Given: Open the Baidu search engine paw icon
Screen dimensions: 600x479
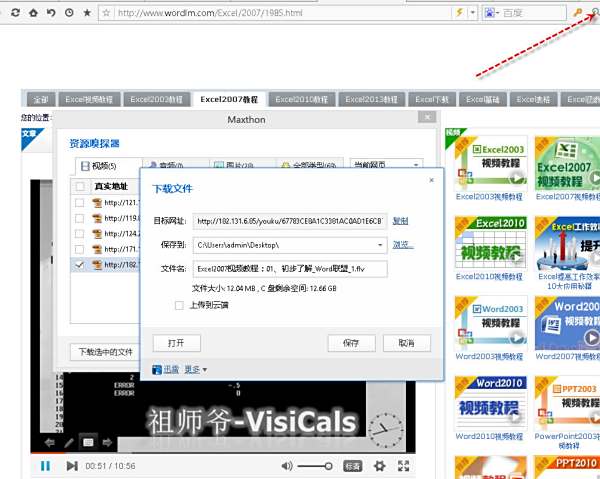Looking at the screenshot, I should [489, 13].
